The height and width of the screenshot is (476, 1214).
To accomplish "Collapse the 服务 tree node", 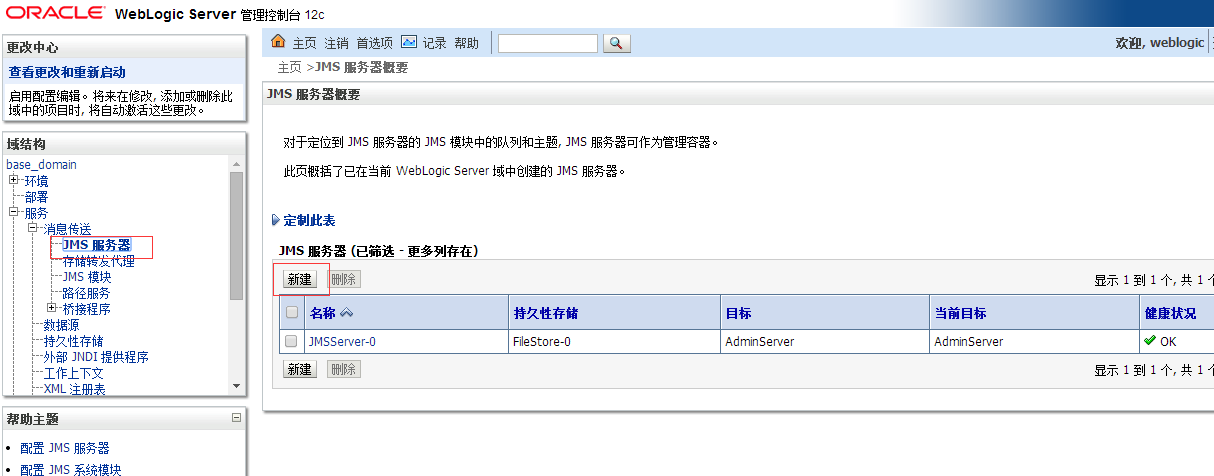I will tap(14, 212).
